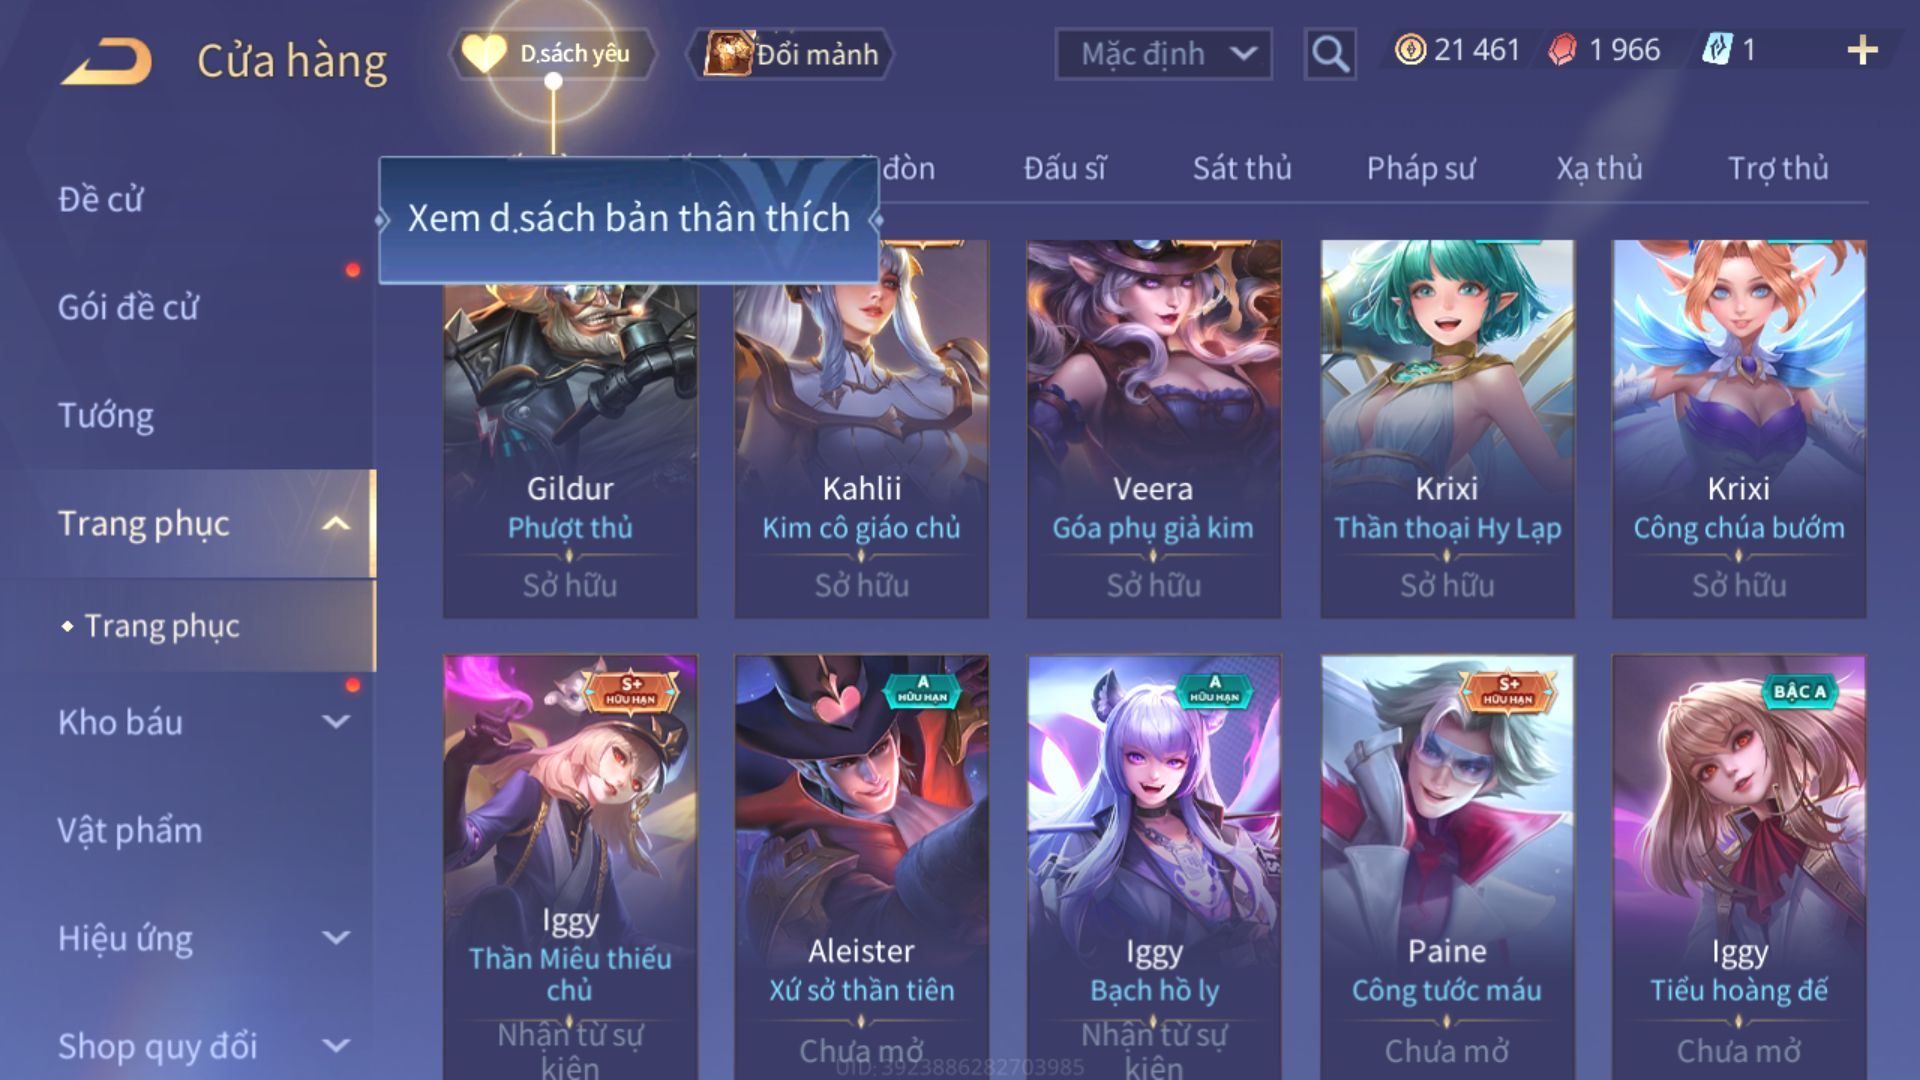The image size is (1920, 1080).
Task: Open the Đổi mảnh chest icon
Action: [727, 53]
